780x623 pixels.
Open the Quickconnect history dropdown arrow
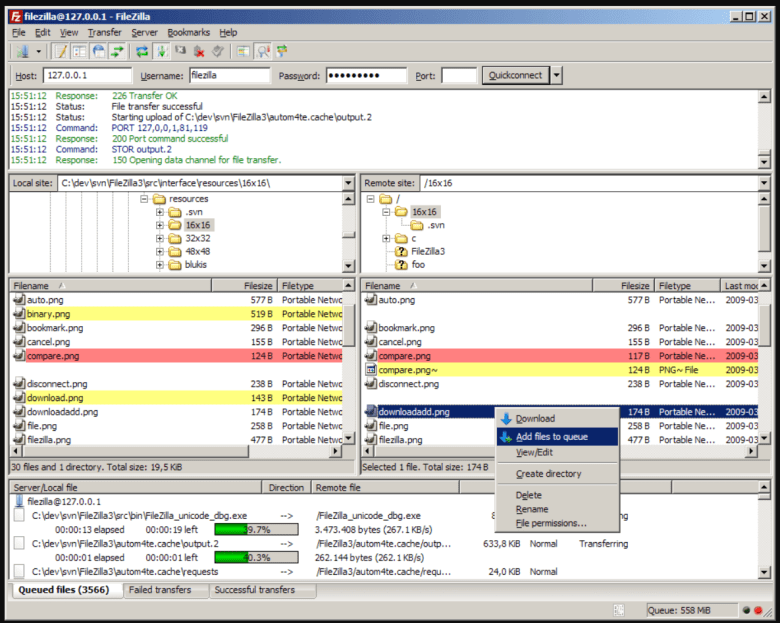coord(557,75)
